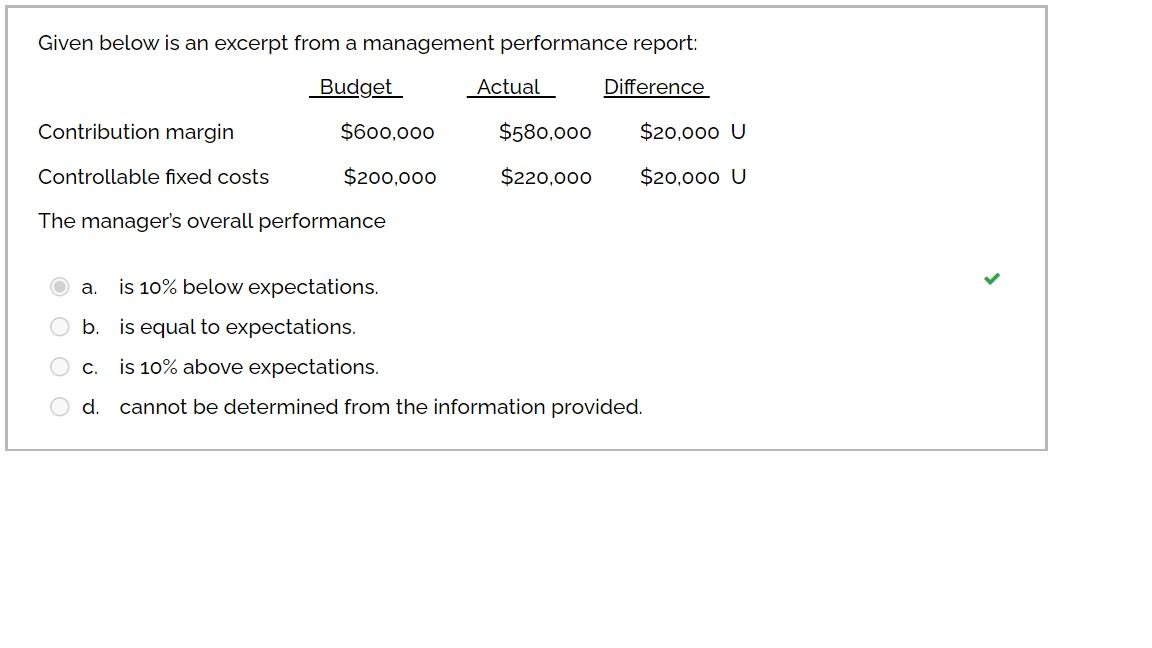1152x648 pixels.
Task: Select radio button for option b
Action: pyautogui.click(x=59, y=327)
